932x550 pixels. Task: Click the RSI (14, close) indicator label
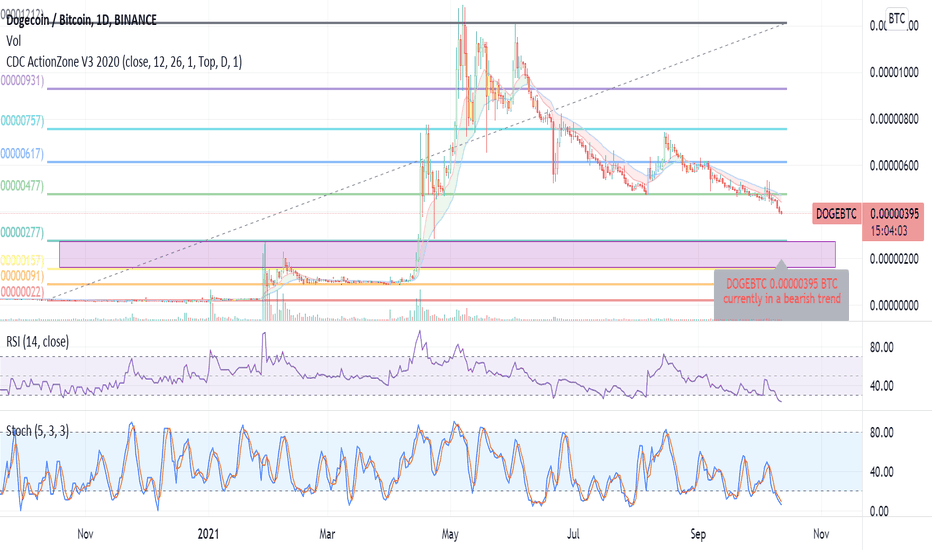pyautogui.click(x=37, y=342)
